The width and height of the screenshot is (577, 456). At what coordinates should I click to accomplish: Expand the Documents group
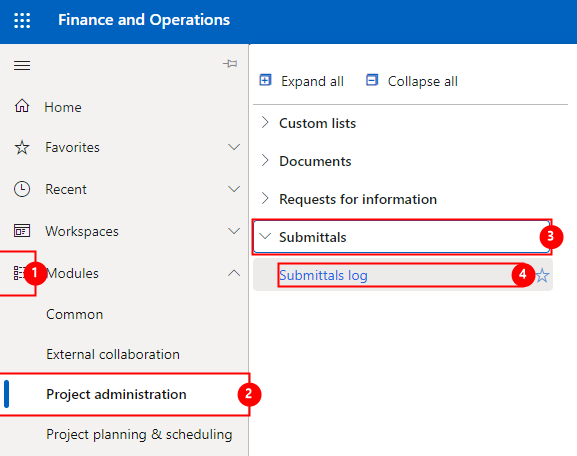point(306,161)
